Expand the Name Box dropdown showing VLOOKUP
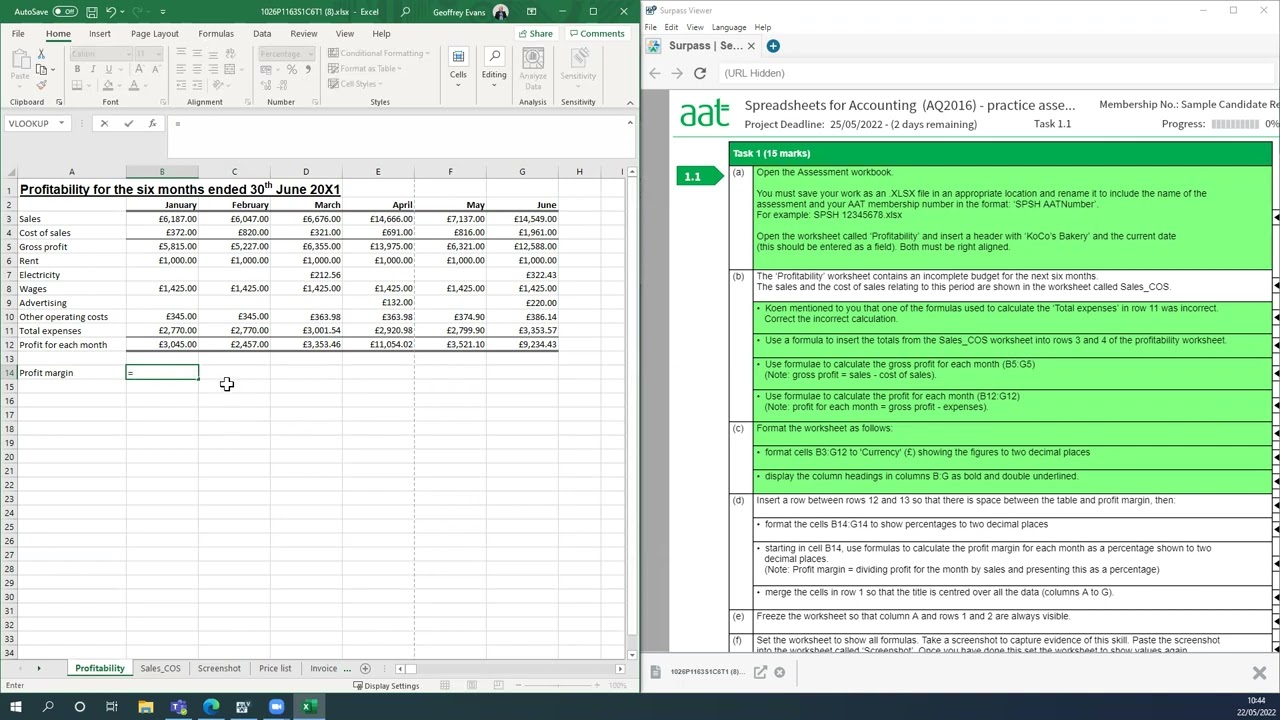The height and width of the screenshot is (720, 1280). [x=61, y=123]
